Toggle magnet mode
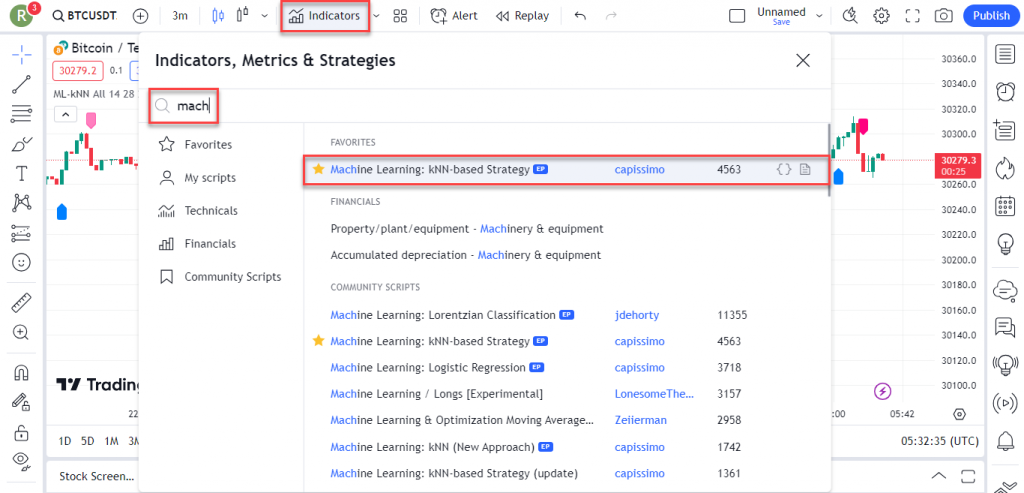Image resolution: width=1024 pixels, height=493 pixels. point(22,372)
